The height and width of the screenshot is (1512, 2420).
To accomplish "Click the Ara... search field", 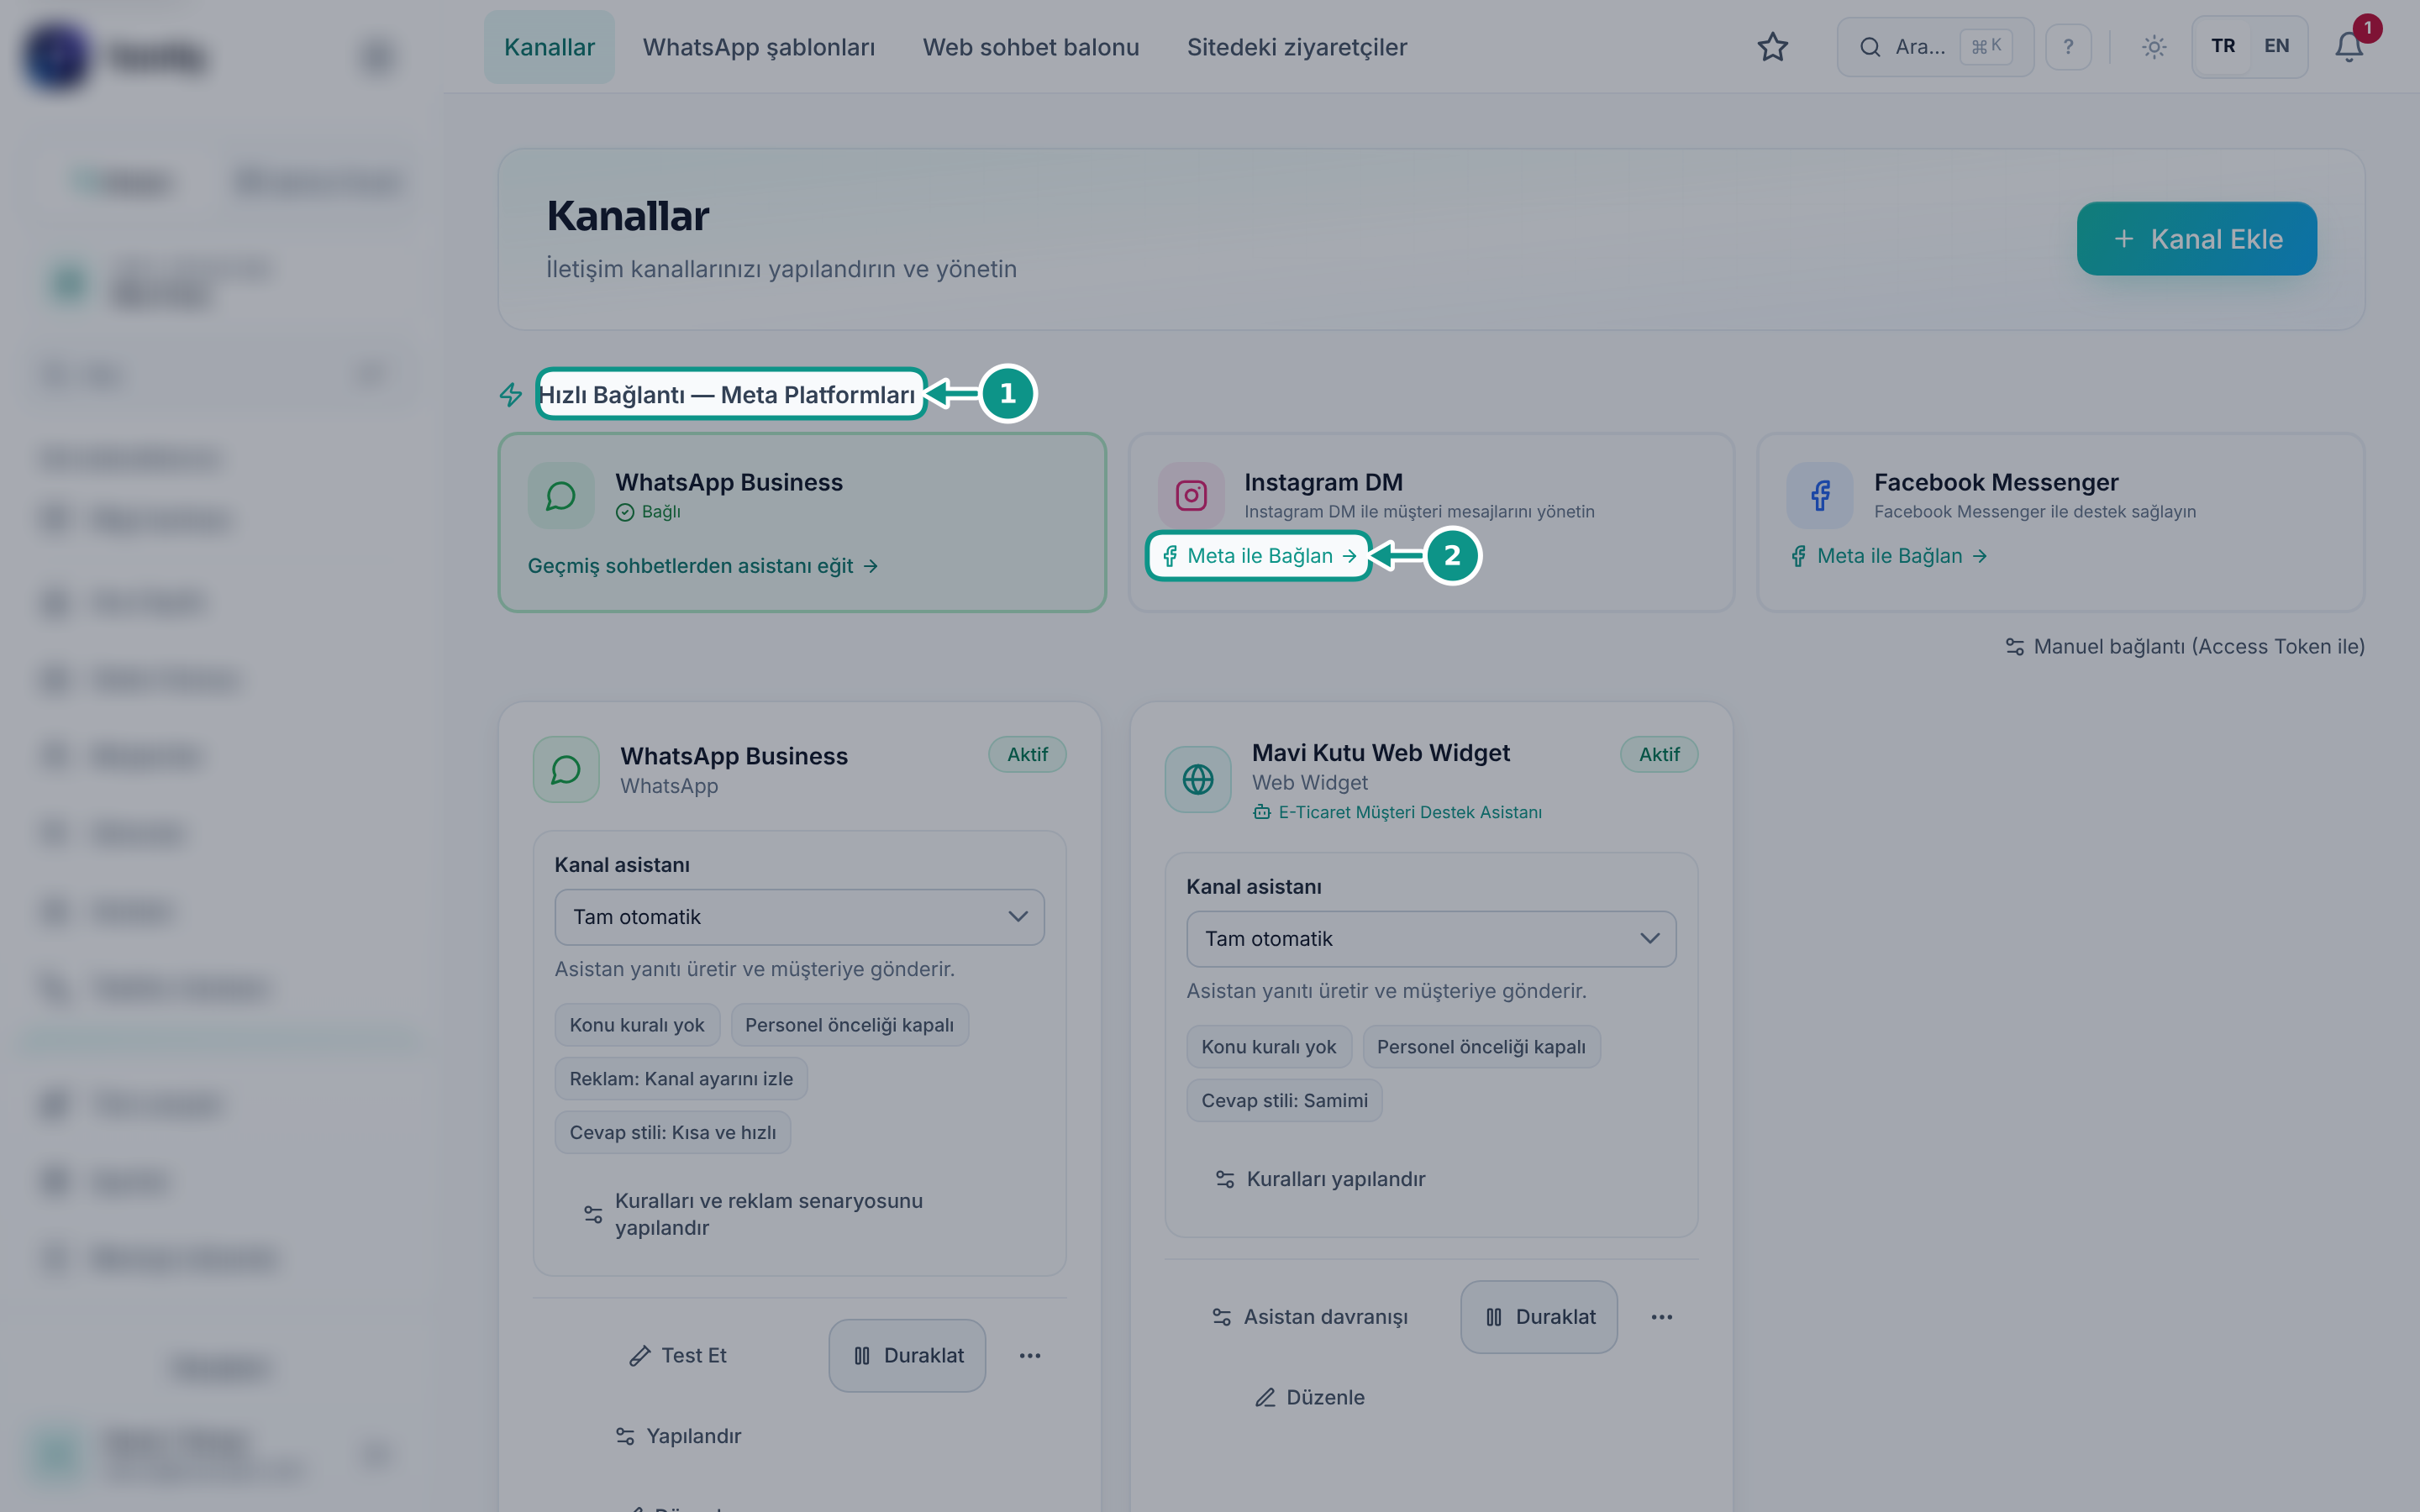I will tap(1935, 47).
